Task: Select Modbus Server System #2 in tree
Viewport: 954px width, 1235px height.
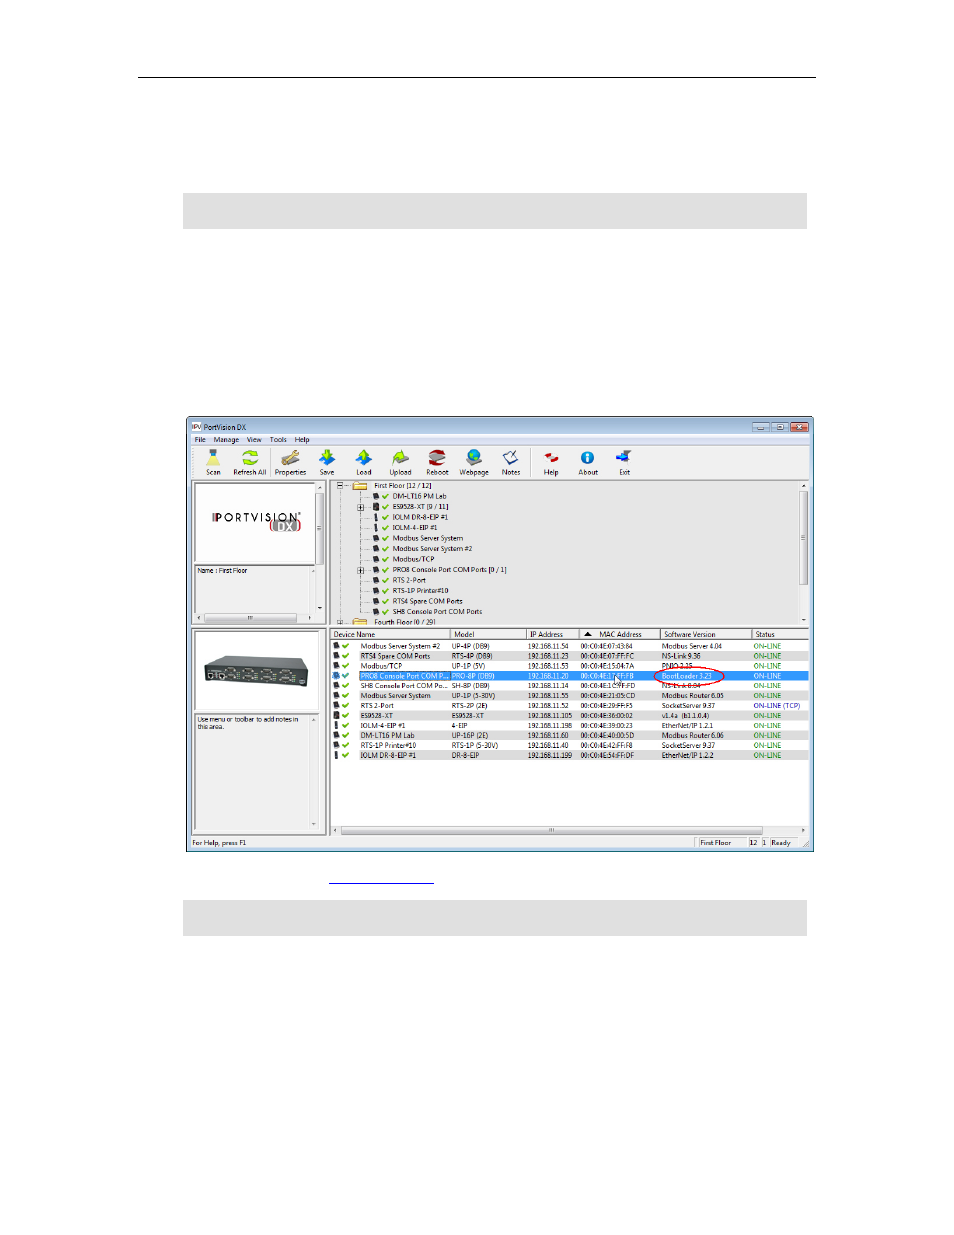Action: coord(432,549)
